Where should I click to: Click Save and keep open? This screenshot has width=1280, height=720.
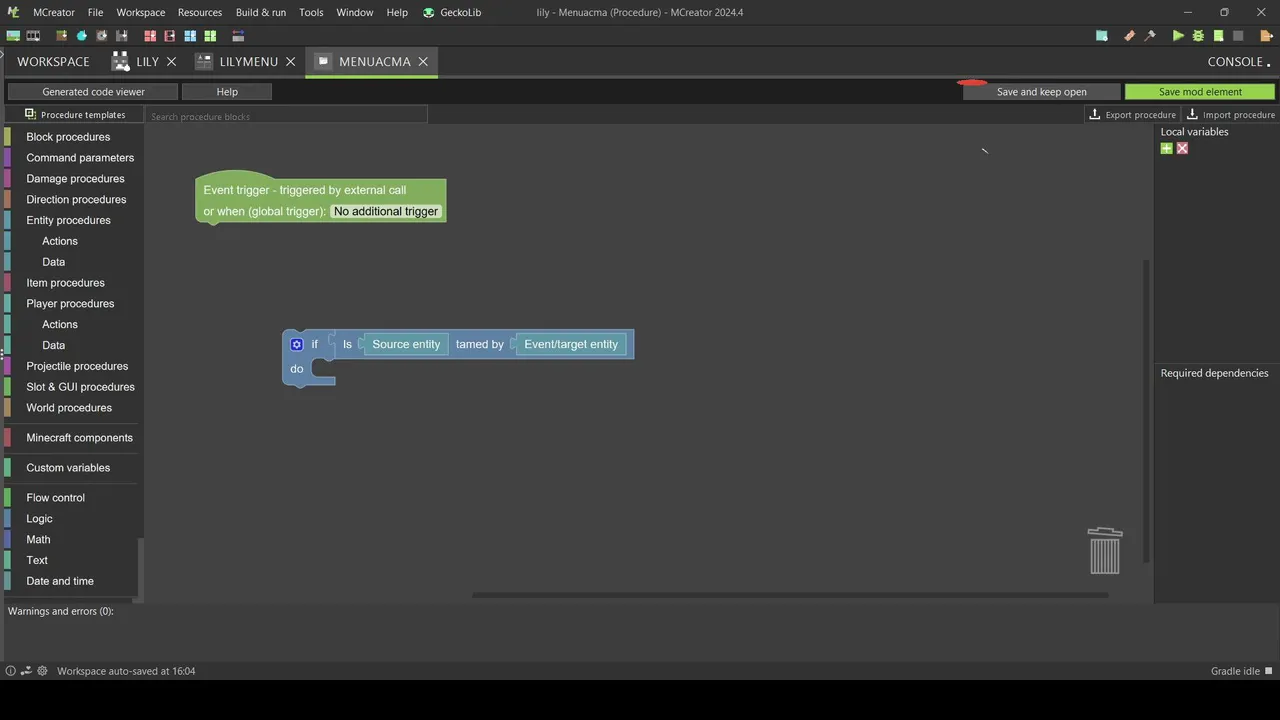click(x=1041, y=91)
